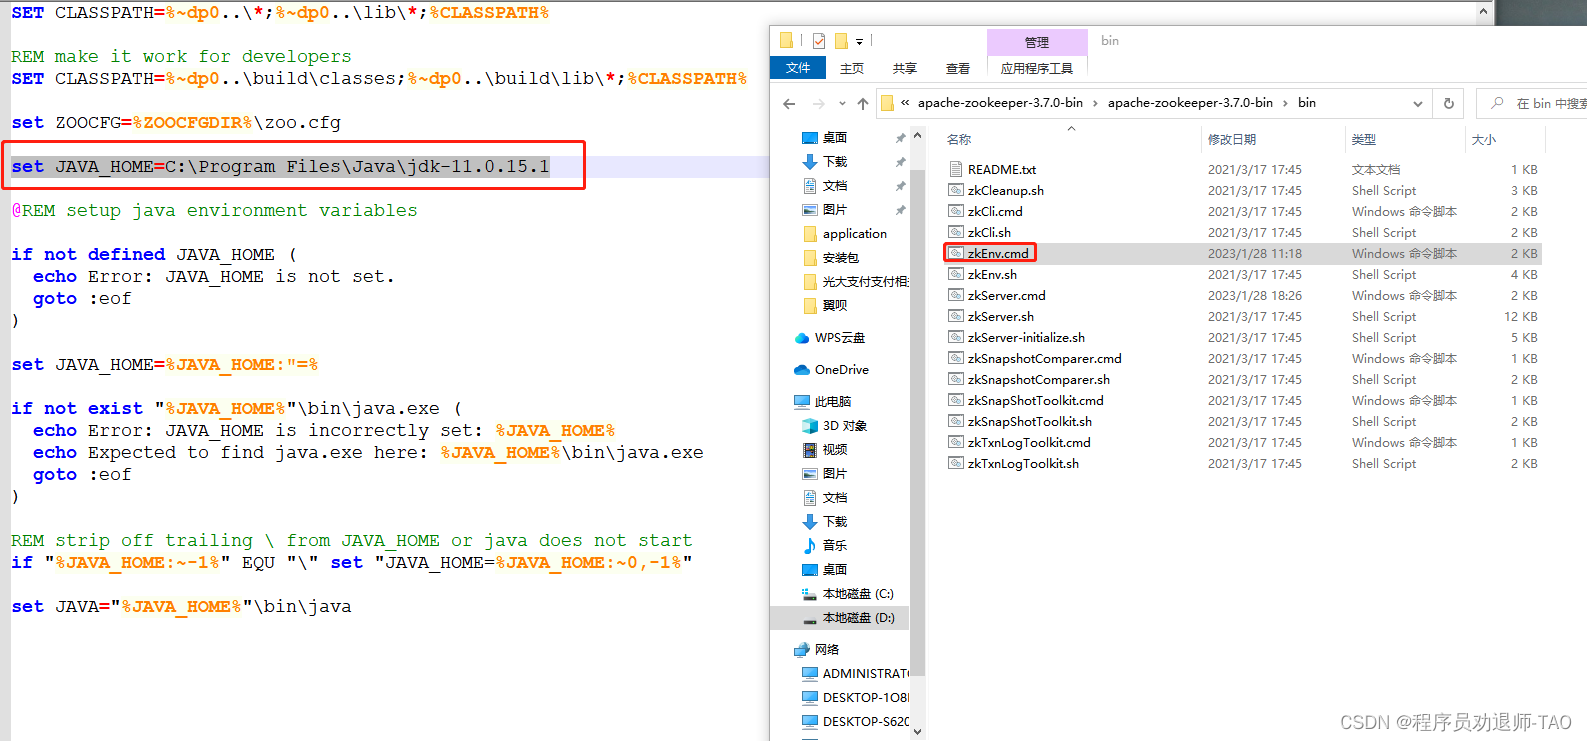Open the recent locations dropdown next to forward arrow
This screenshot has width=1587, height=741.
[842, 103]
